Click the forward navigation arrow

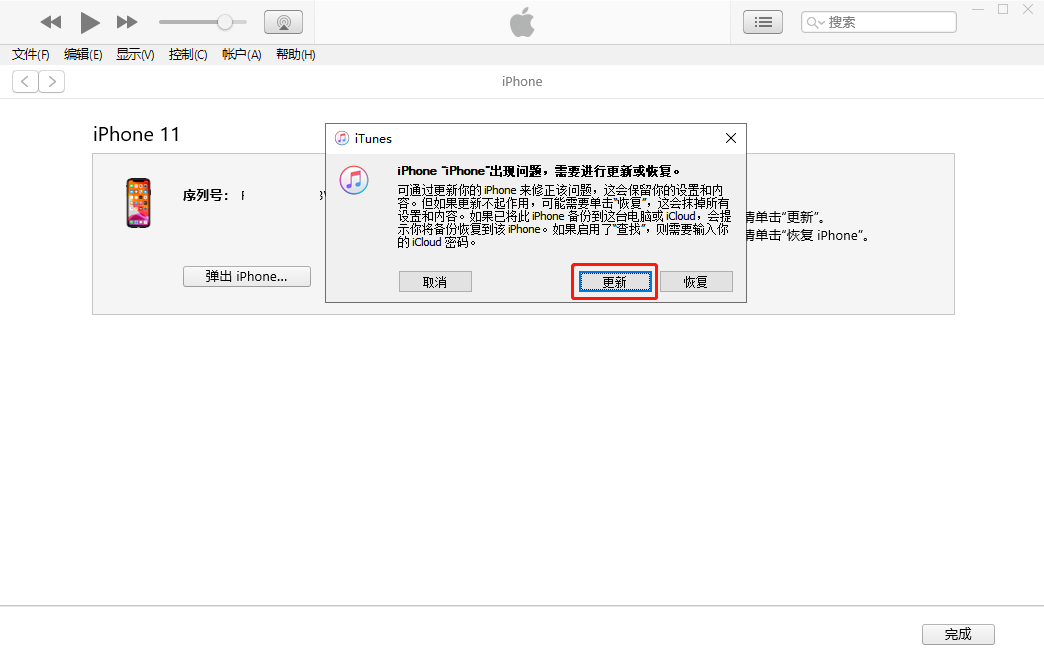pyautogui.click(x=52, y=81)
